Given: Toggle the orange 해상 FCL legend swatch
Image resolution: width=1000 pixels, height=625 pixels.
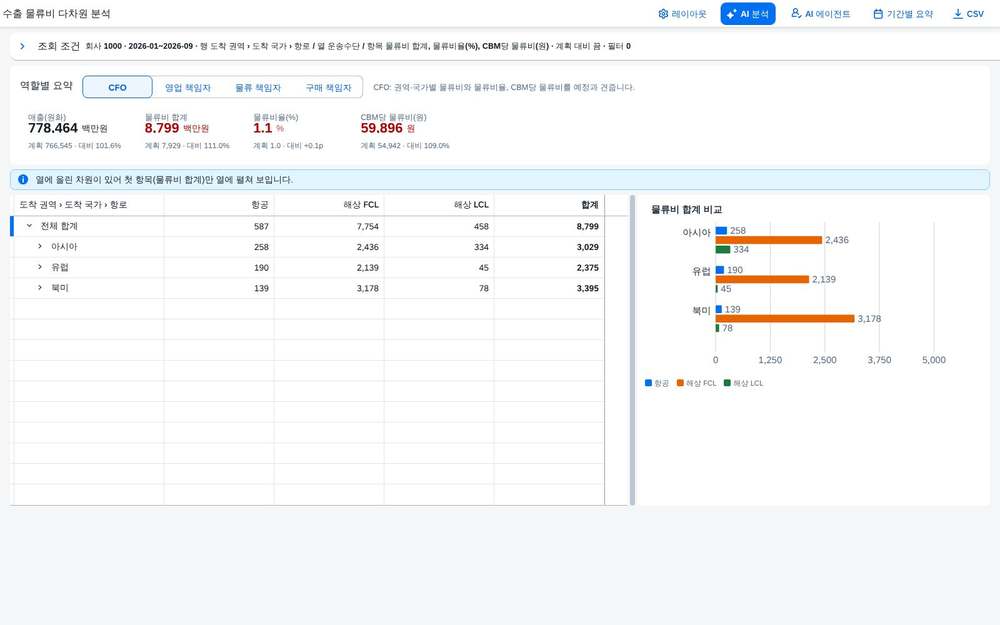Looking at the screenshot, I should click(680, 383).
